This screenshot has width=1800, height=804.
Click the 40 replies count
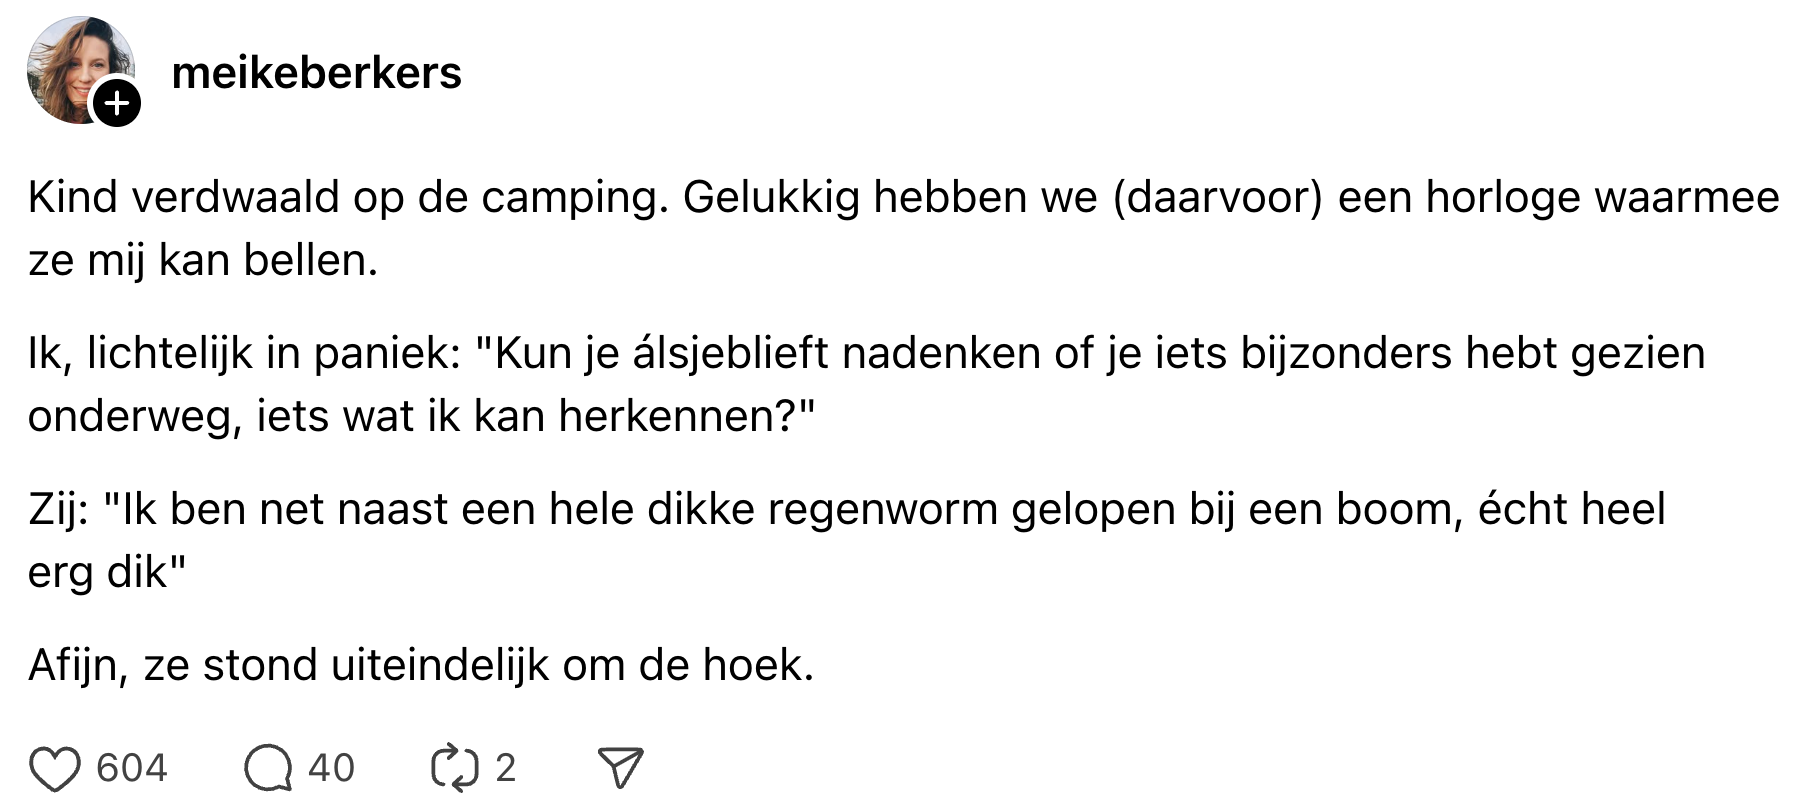point(331,768)
